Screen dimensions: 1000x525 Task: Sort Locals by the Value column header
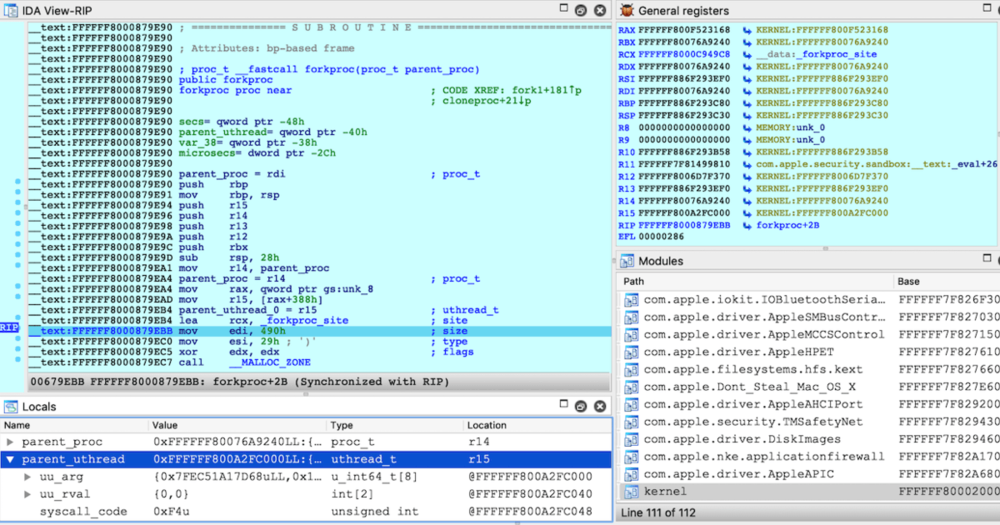(165, 425)
